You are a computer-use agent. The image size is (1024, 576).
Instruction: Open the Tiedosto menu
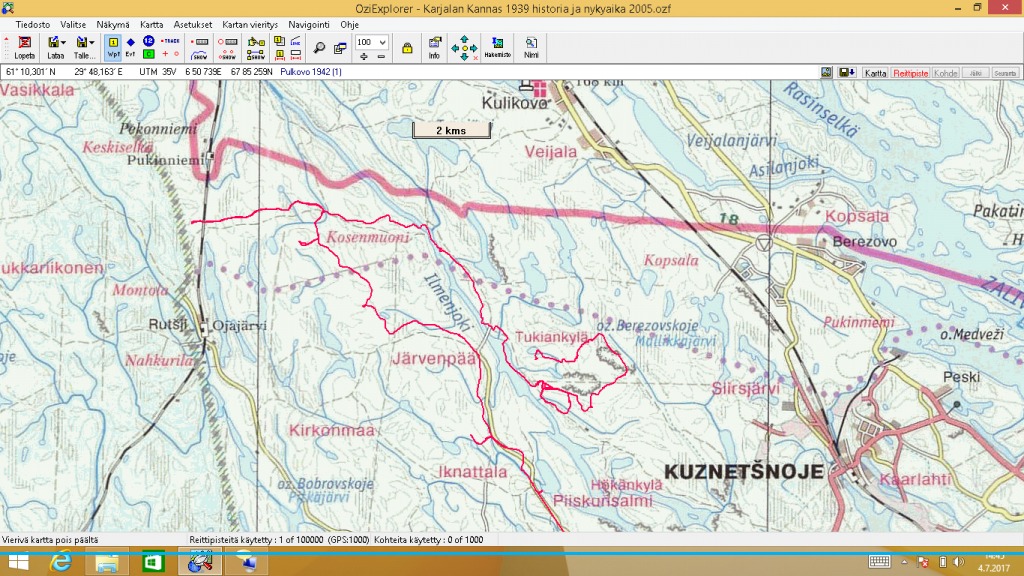pyautogui.click(x=32, y=23)
